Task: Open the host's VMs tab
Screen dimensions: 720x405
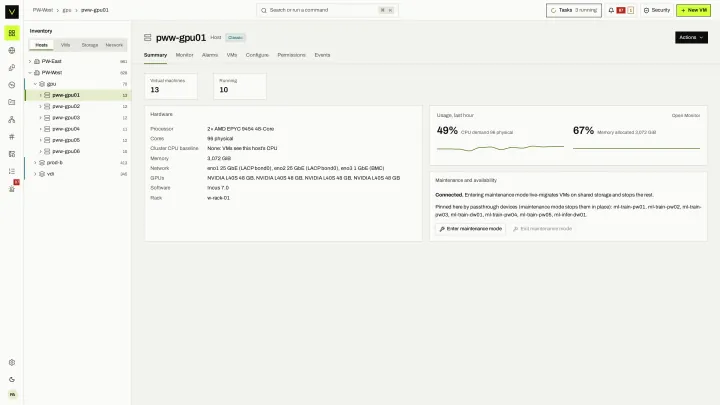Action: click(x=232, y=55)
